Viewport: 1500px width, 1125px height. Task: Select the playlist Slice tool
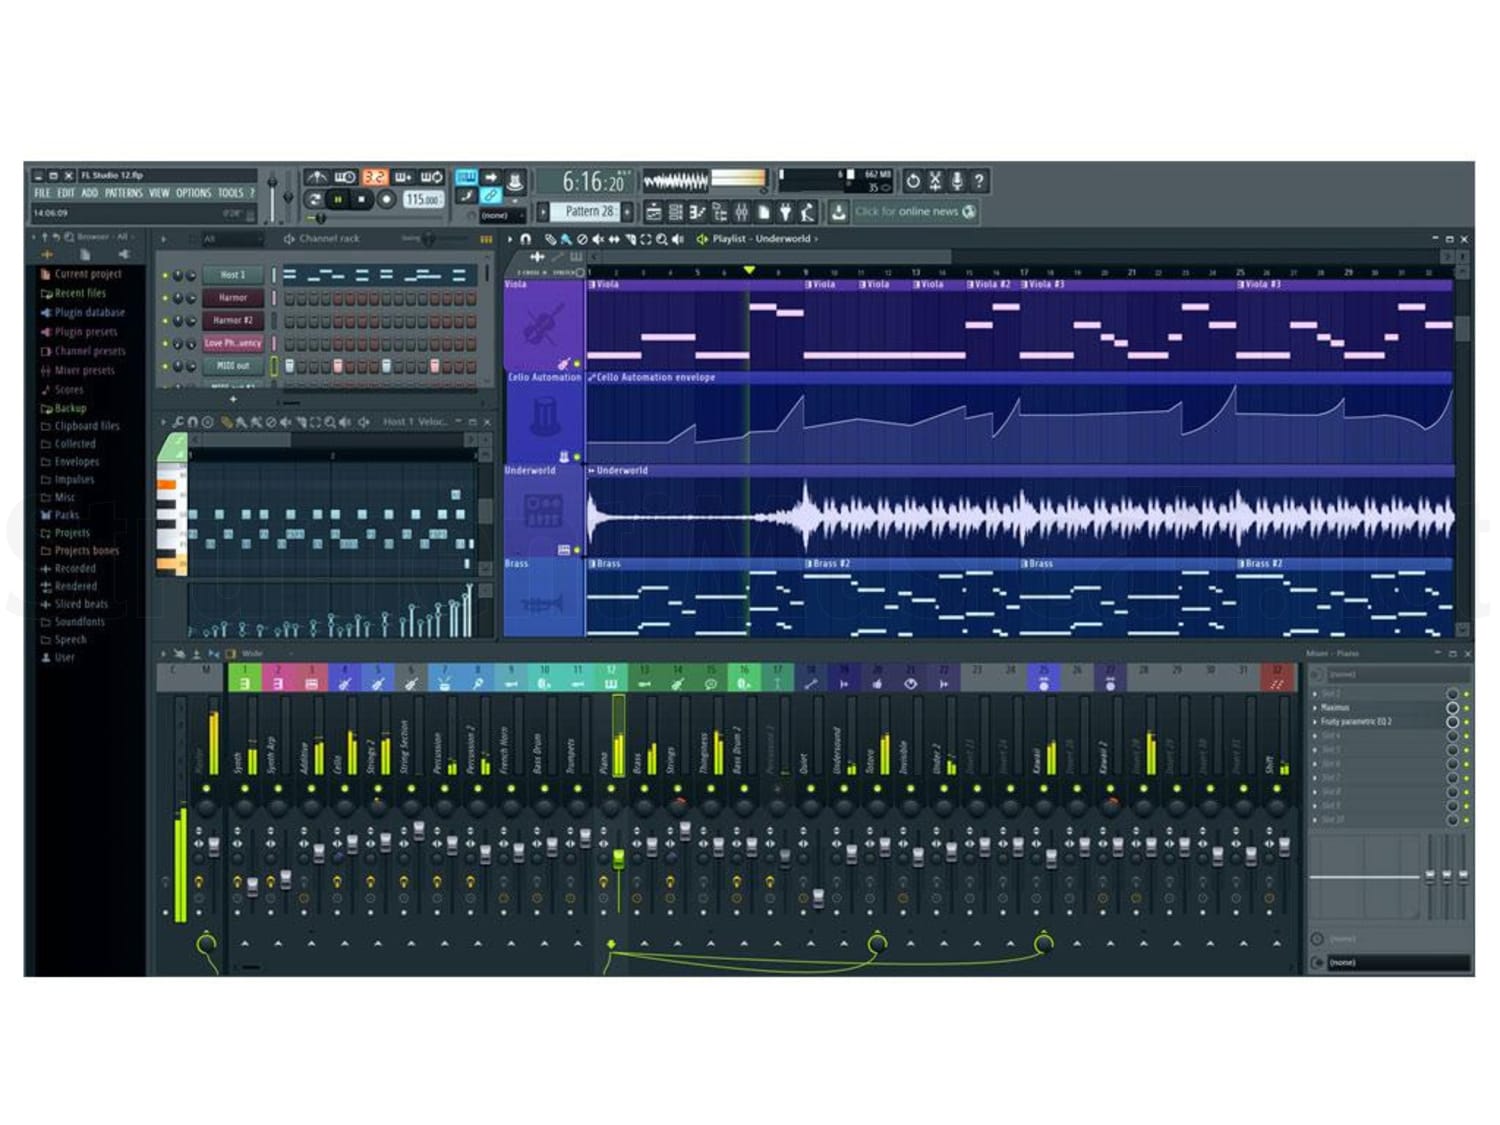630,239
